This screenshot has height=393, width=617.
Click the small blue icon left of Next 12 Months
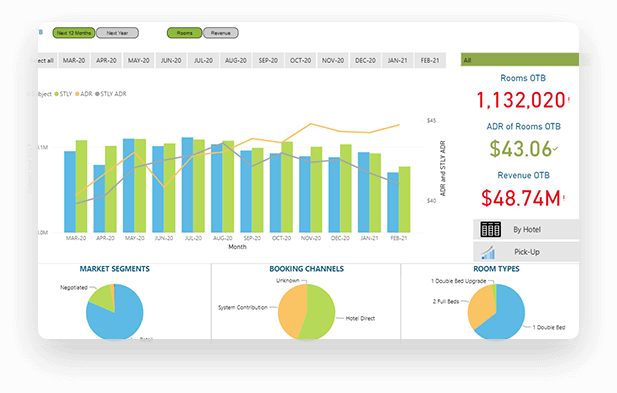pos(41,32)
